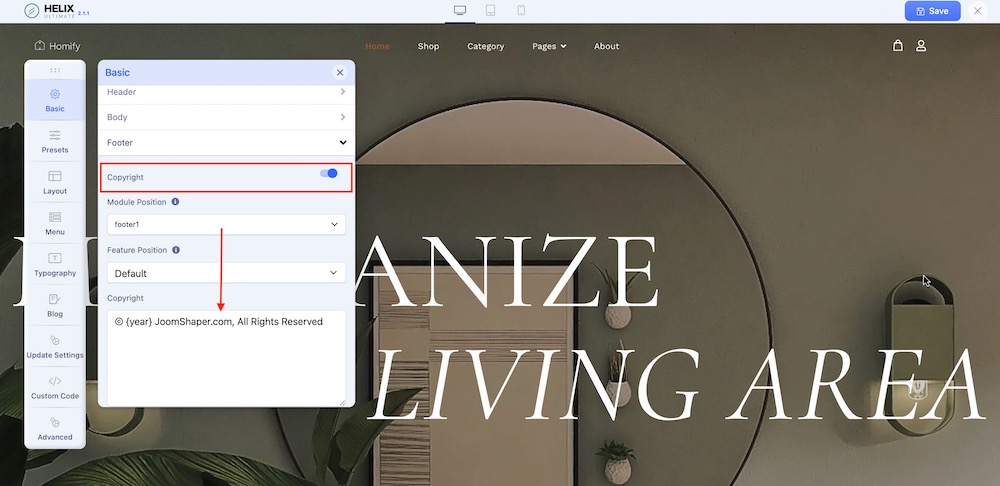This screenshot has width=1000, height=486.
Task: Open the Basic settings sidebar item
Action: click(55, 101)
